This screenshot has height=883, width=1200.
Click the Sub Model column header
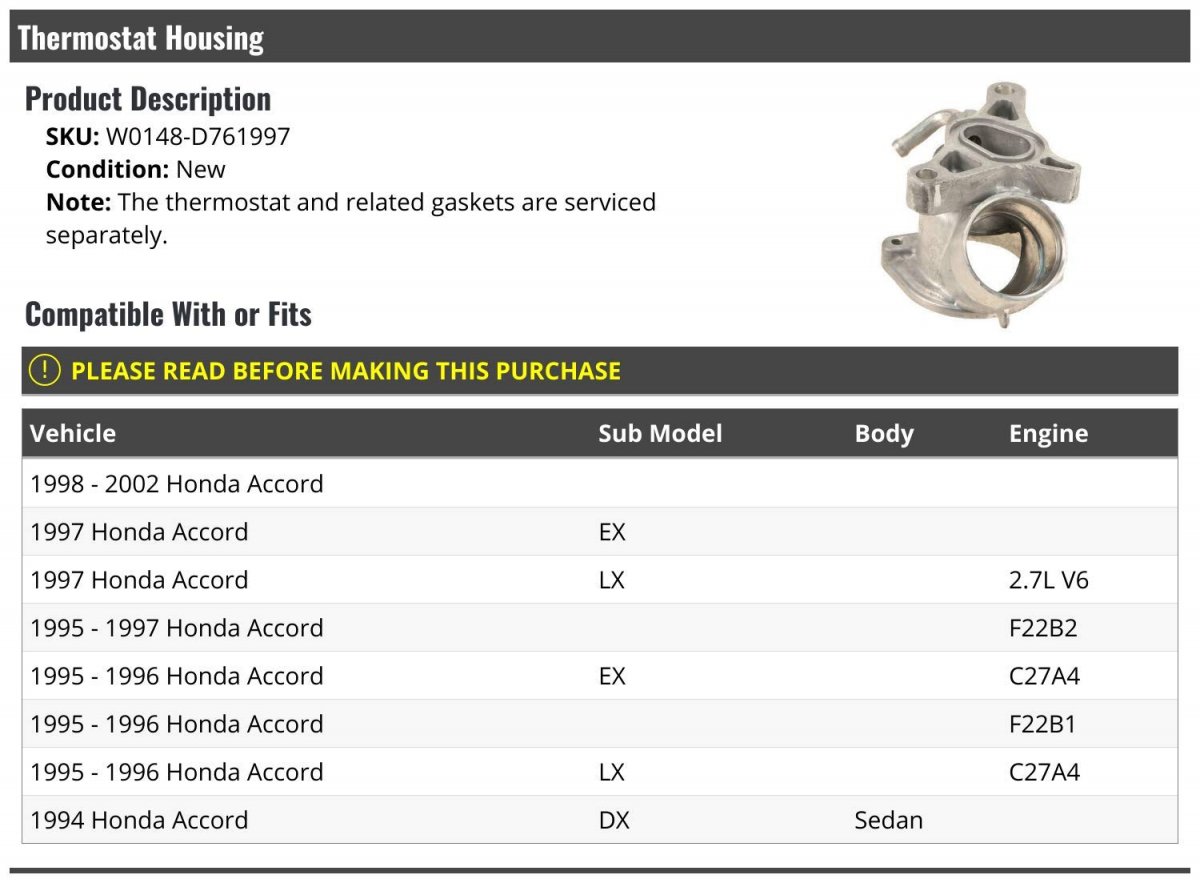pos(660,433)
